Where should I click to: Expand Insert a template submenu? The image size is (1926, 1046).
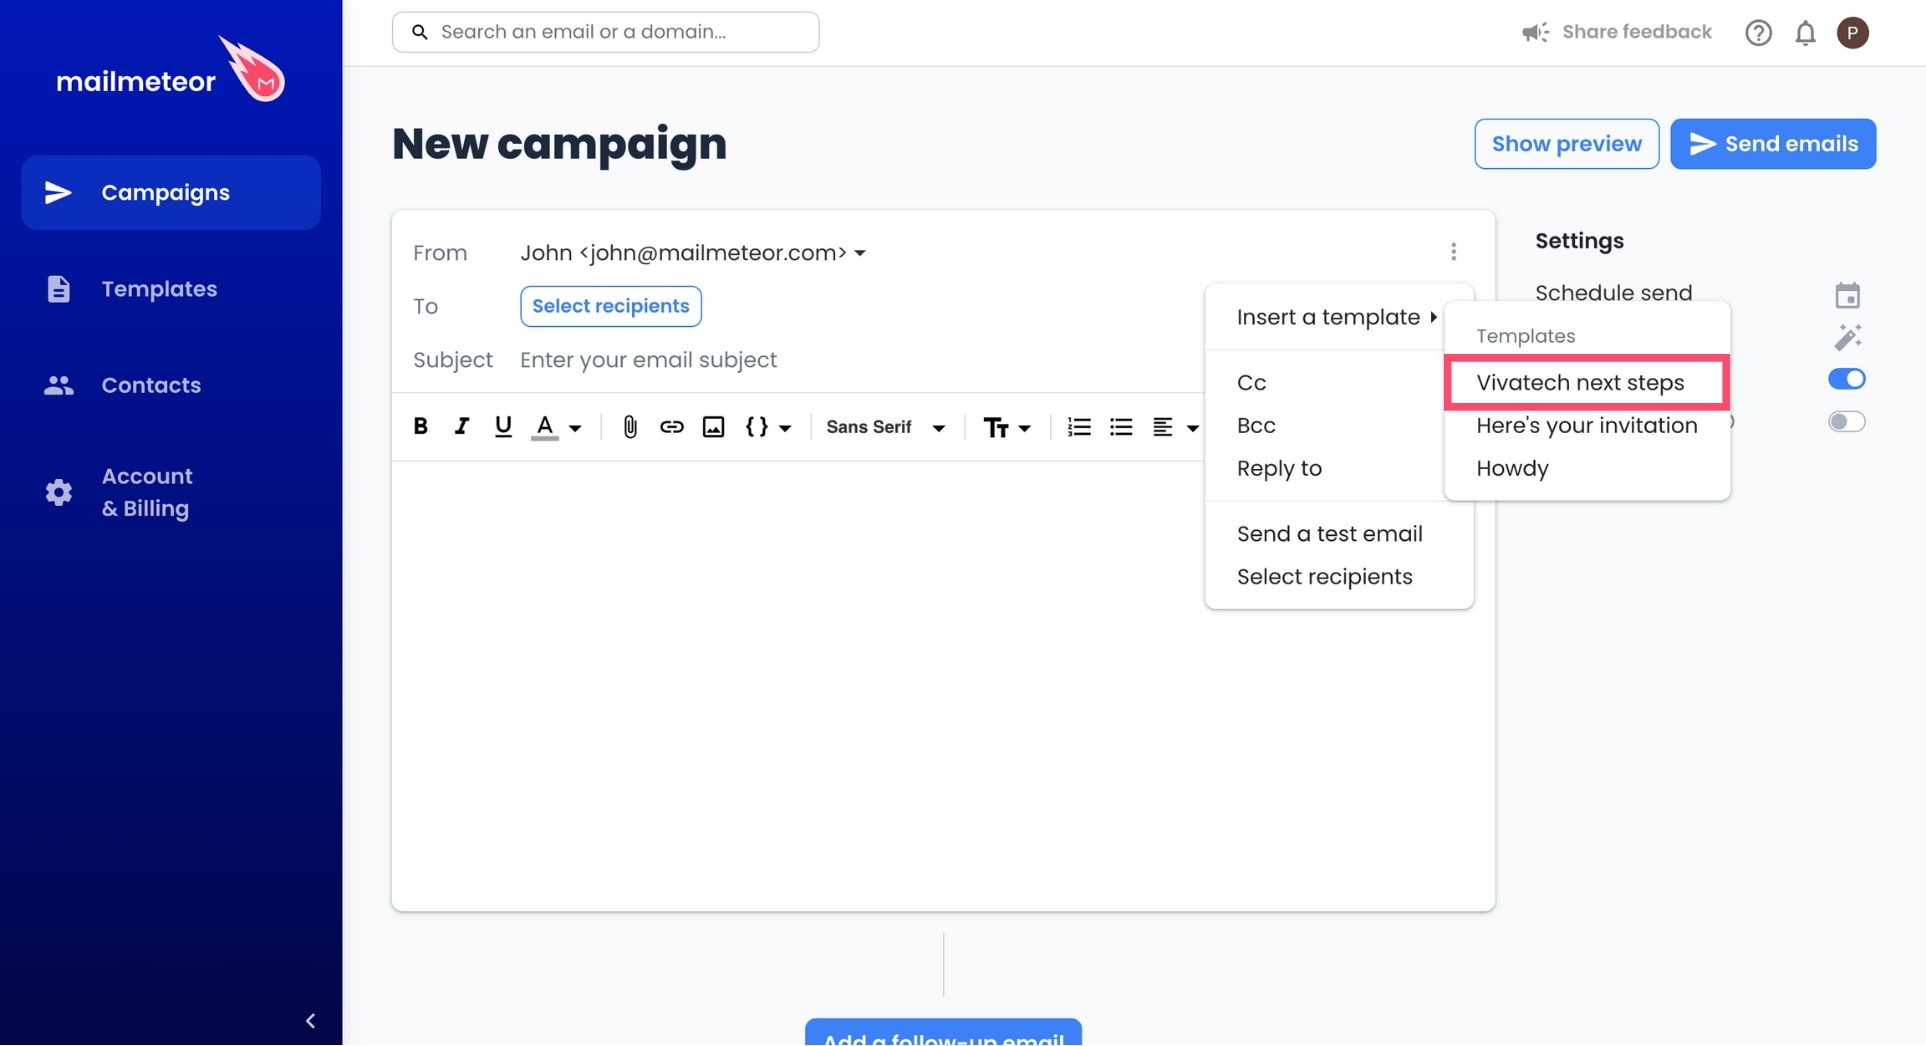pos(1338,317)
